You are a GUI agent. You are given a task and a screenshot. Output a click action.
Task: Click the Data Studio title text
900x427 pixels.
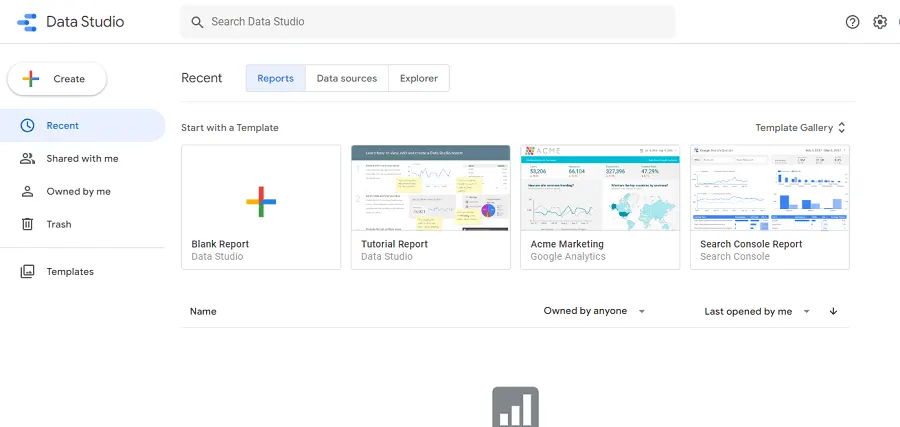pyautogui.click(x=85, y=22)
